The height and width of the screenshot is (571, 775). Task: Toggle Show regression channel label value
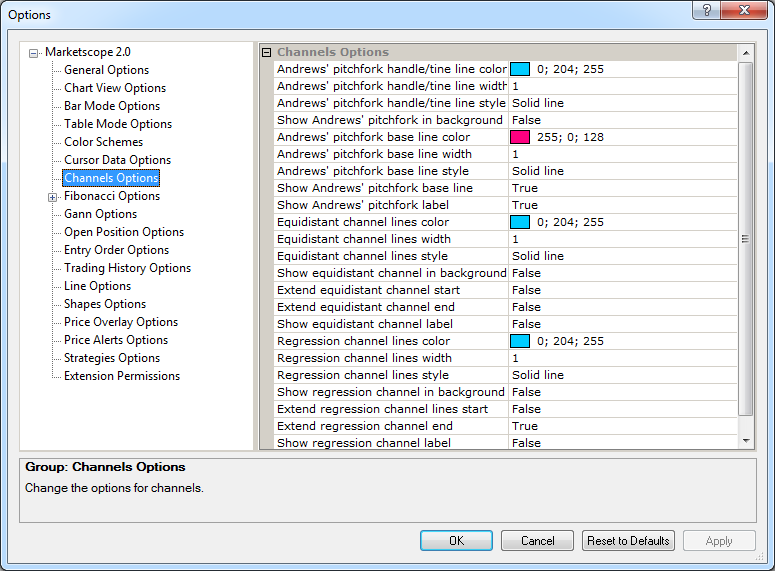pos(623,442)
